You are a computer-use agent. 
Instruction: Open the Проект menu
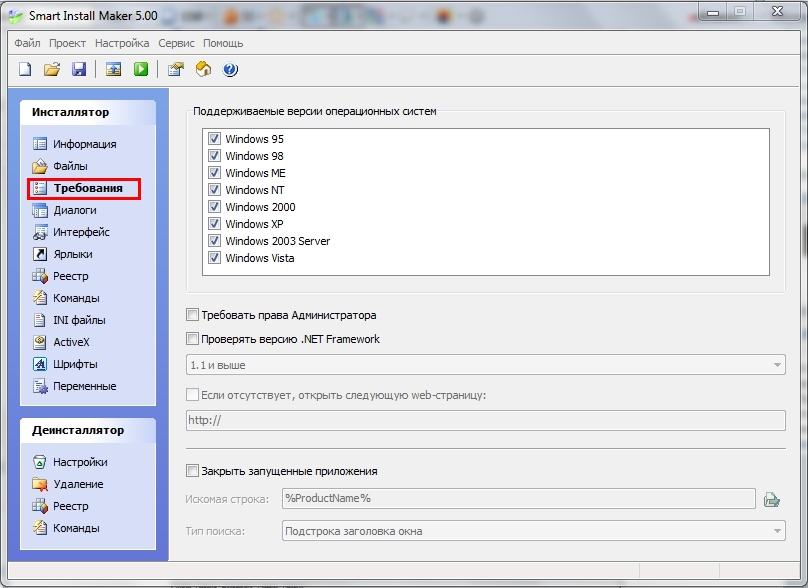tap(68, 43)
